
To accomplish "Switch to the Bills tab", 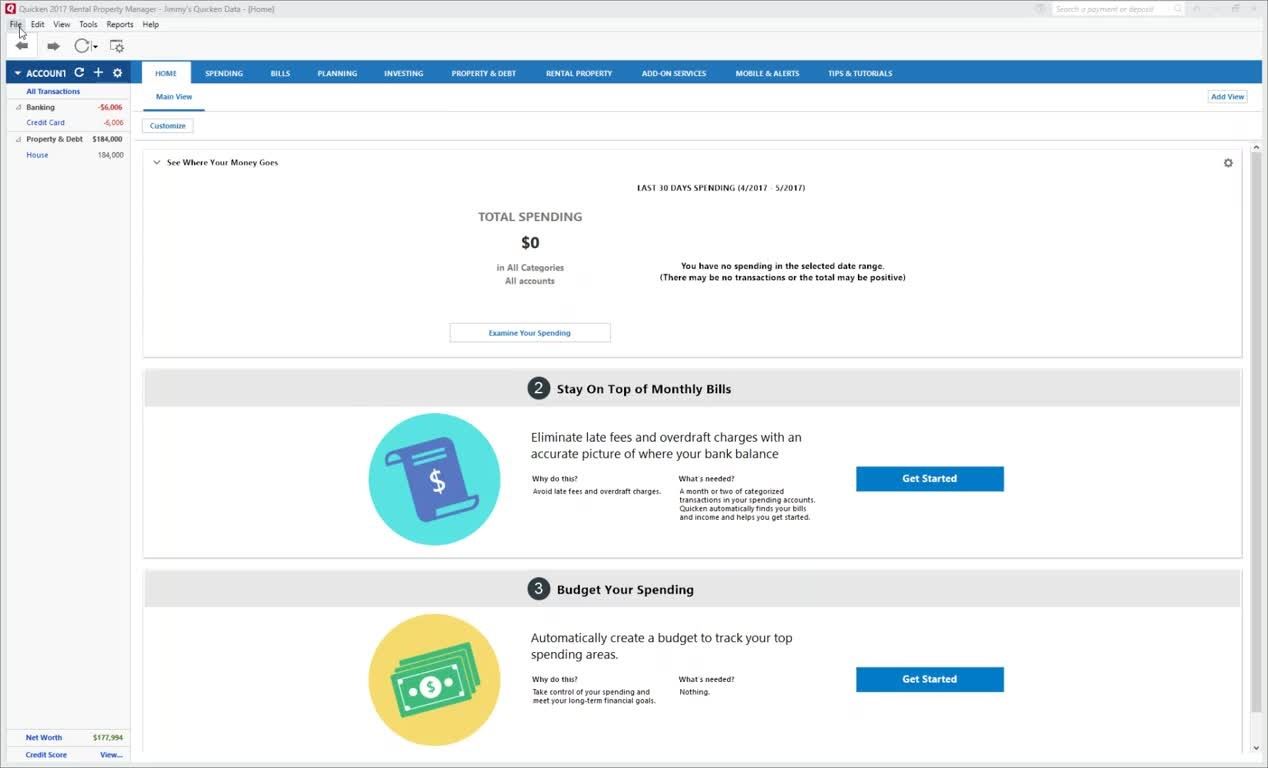I will point(280,73).
